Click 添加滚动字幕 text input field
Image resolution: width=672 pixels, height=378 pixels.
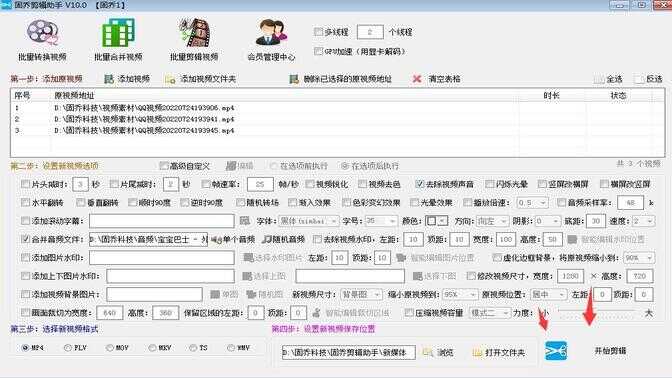(x=162, y=221)
